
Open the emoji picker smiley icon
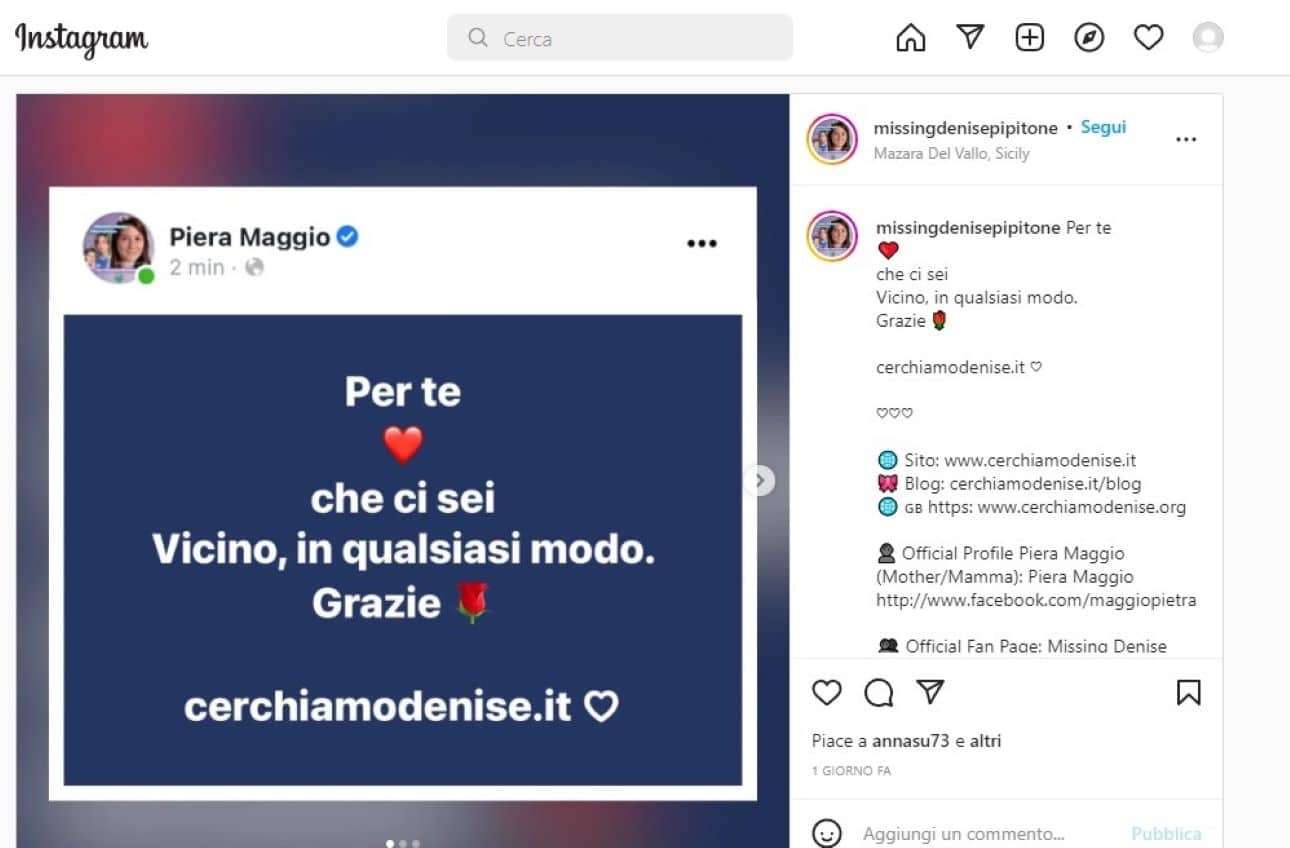pyautogui.click(x=826, y=833)
